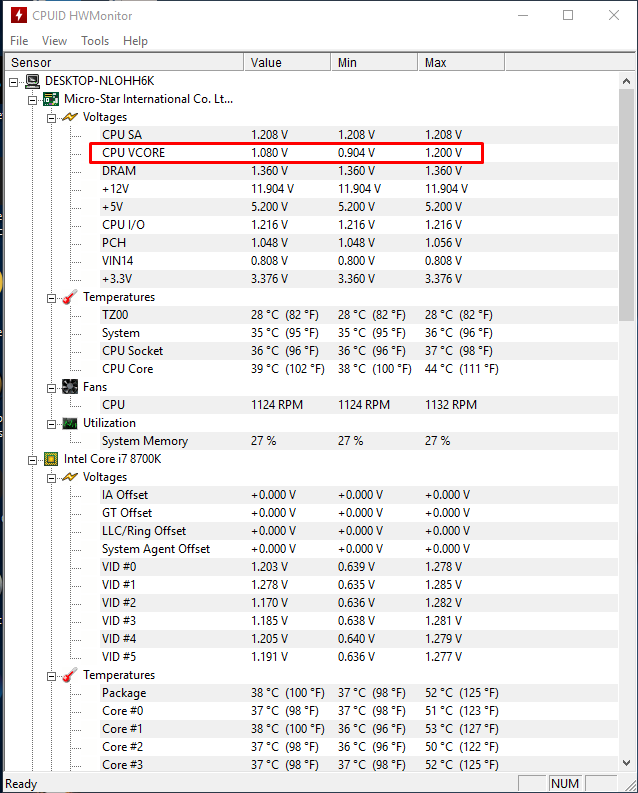The width and height of the screenshot is (638, 793).
Task: Click the CPUID HWMonitor title bar logo
Action: 19,15
